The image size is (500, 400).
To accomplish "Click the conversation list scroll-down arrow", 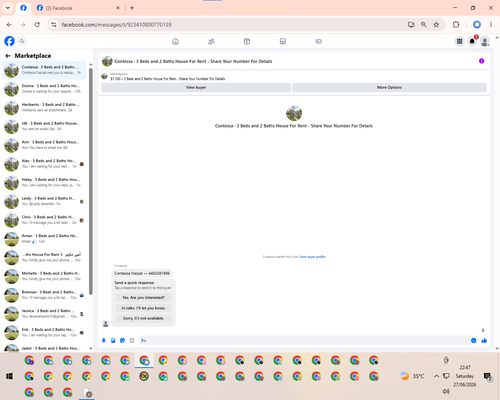I will click(x=91, y=348).
